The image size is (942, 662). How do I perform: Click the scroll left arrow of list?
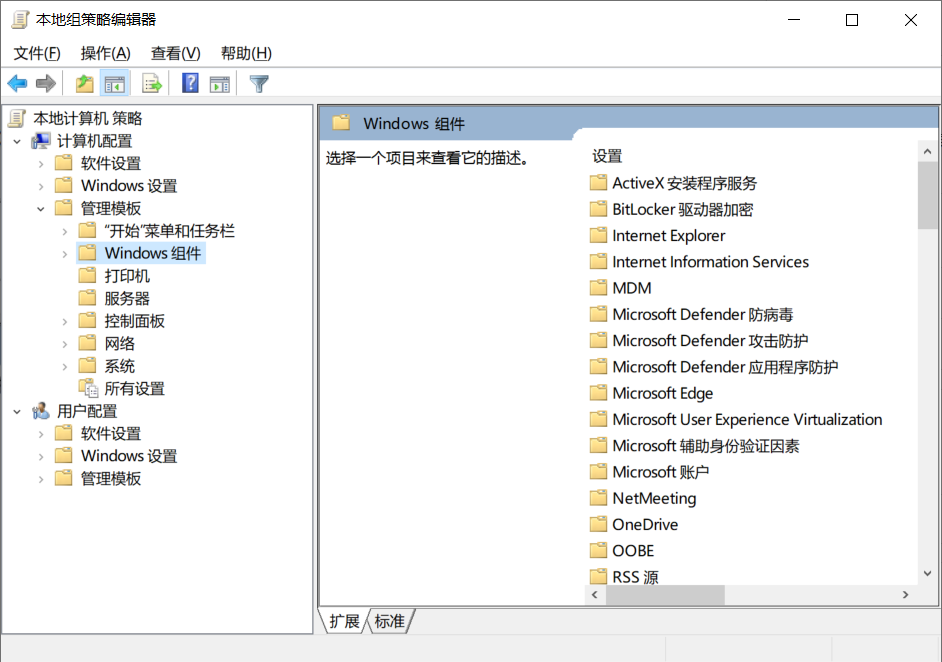(595, 595)
